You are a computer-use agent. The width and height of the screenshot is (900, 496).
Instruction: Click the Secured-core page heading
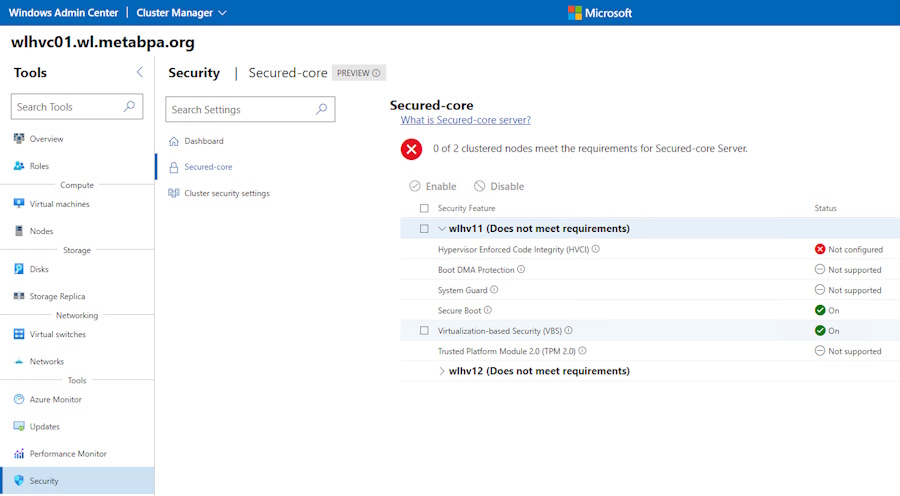tap(432, 105)
